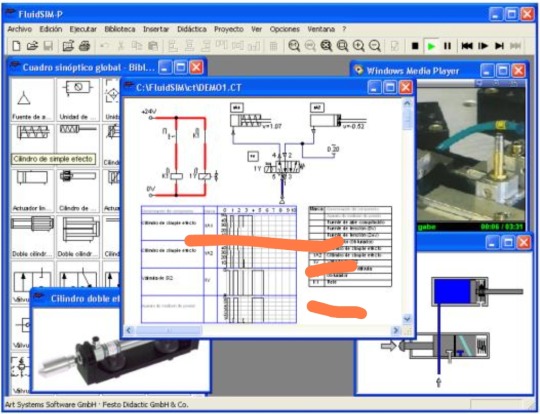540x414 pixels.
Task: Click the Copy icon in the toolbar
Action: pos(137,45)
